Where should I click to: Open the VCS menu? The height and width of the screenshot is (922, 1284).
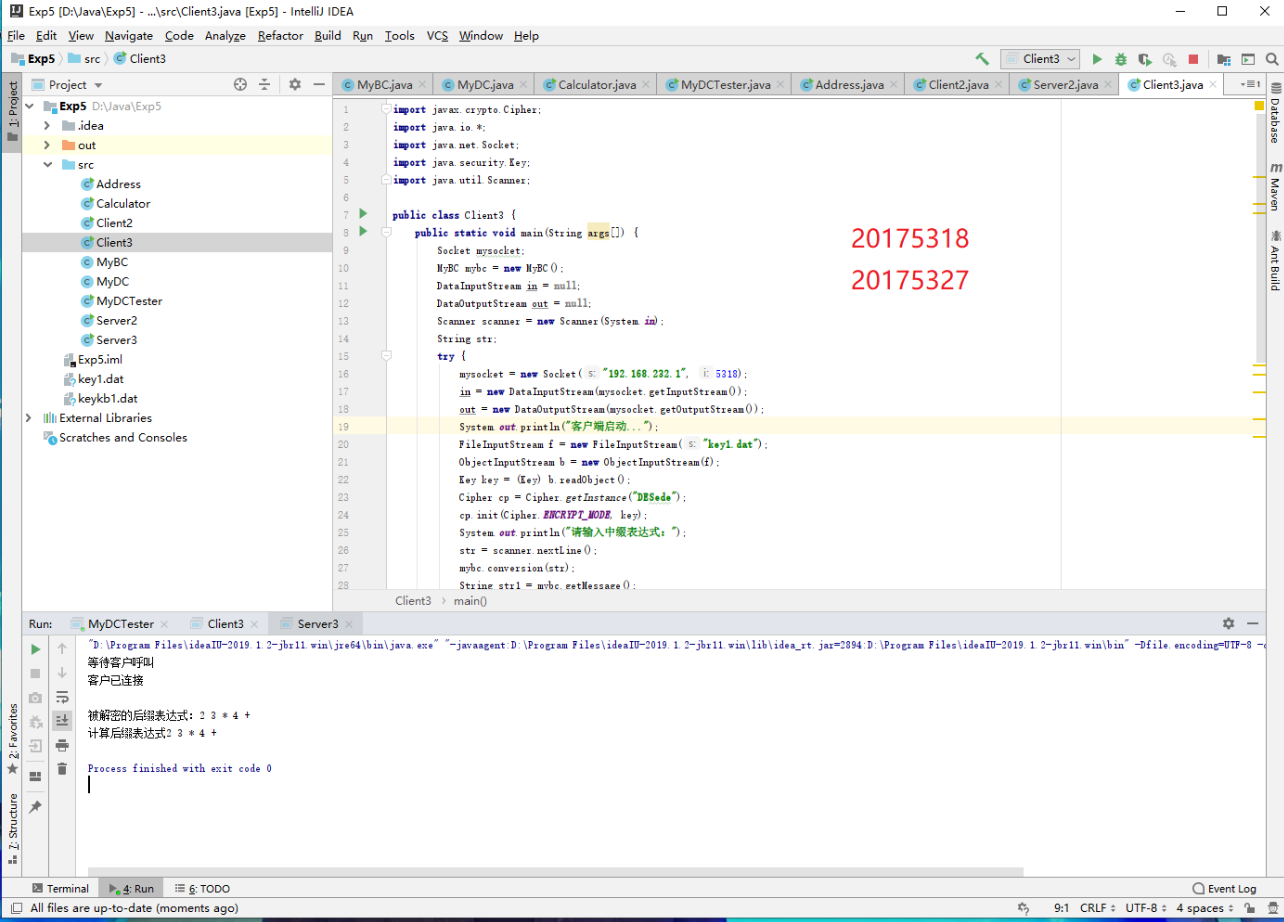[x=437, y=35]
